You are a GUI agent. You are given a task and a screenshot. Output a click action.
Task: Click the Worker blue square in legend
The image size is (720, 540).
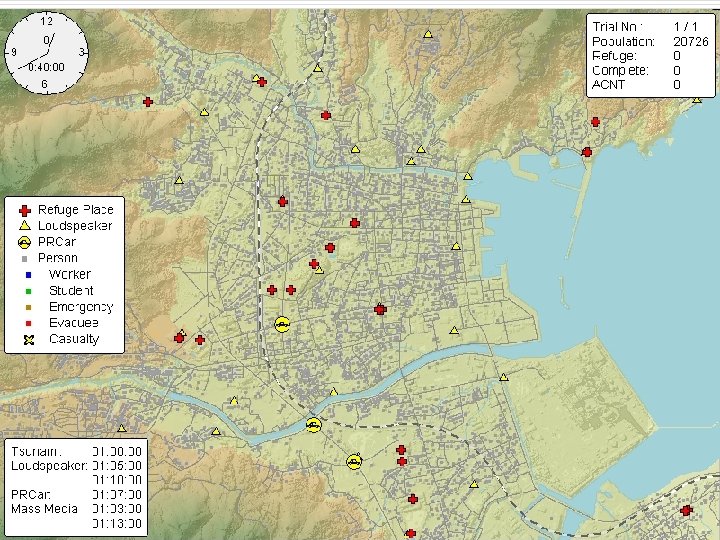(x=28, y=275)
